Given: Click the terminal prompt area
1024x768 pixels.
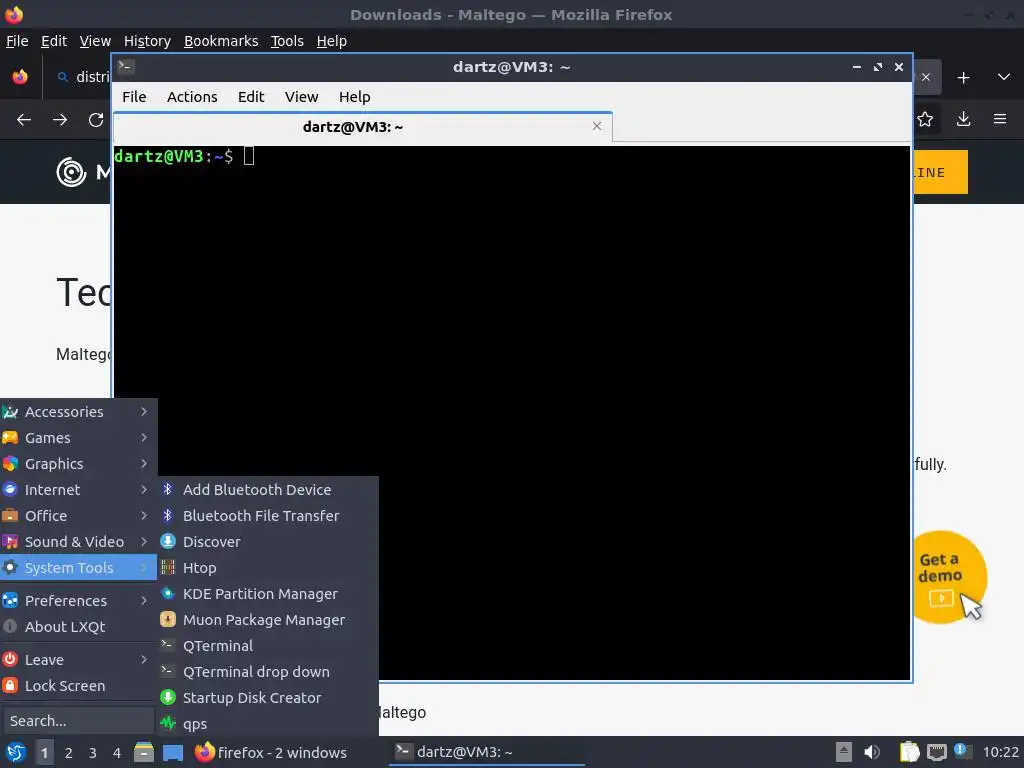Looking at the screenshot, I should (511, 413).
